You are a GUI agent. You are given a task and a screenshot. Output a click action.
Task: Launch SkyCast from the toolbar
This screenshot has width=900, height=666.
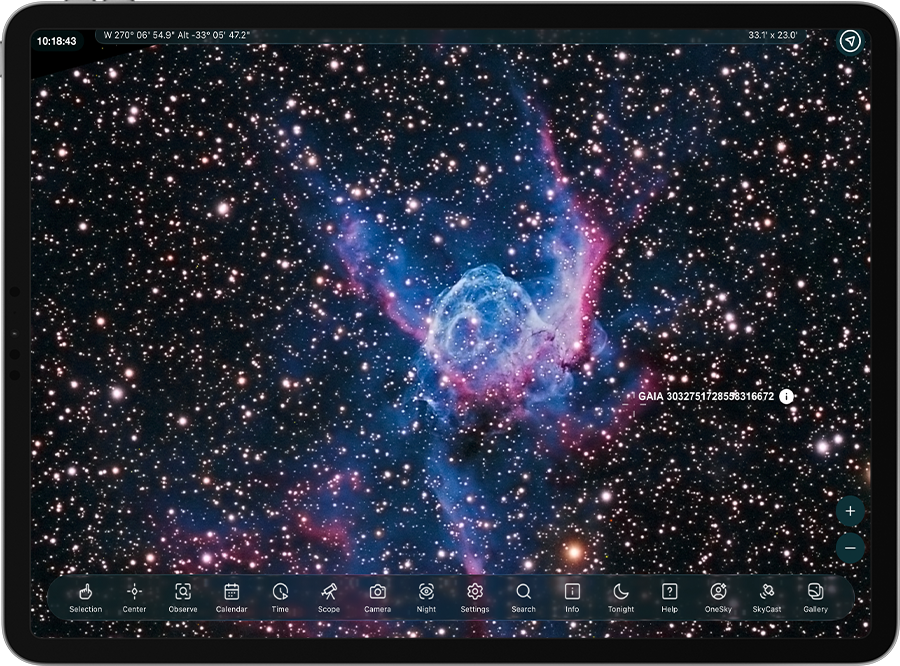[x=767, y=596]
